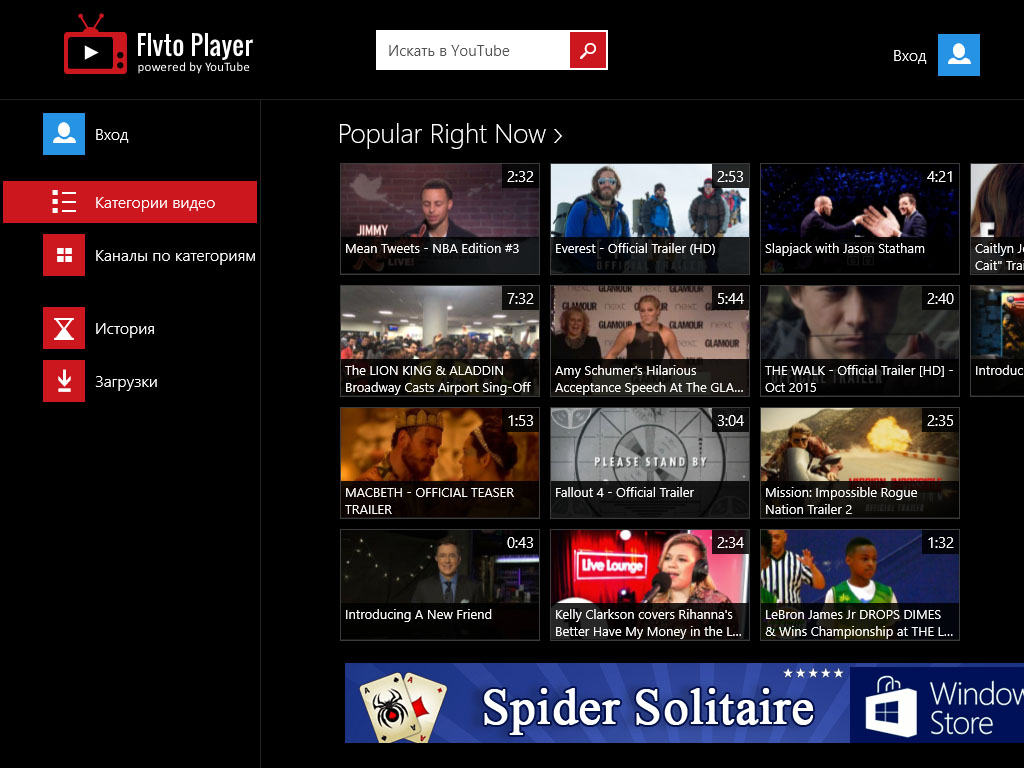
Task: Click the 2:53 duration badge on Everest
Action: (730, 176)
